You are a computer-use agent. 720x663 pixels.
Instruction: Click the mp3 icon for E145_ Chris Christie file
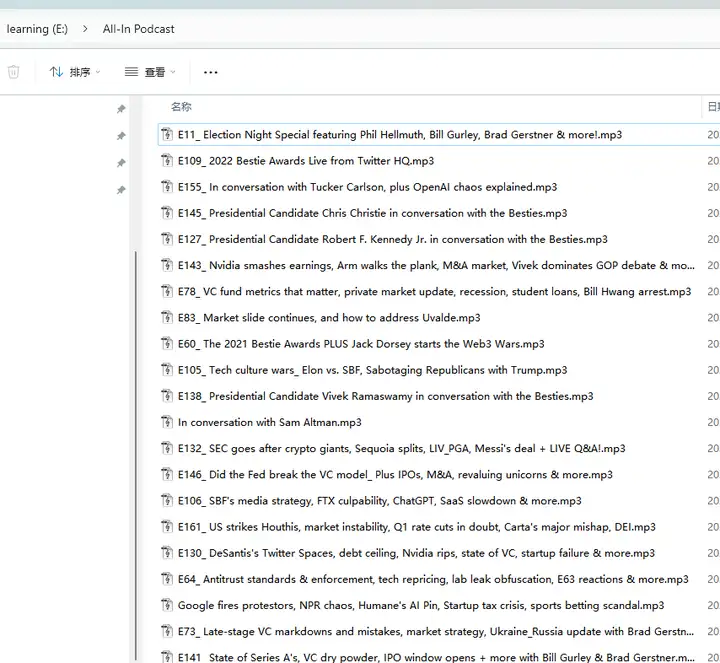[167, 213]
